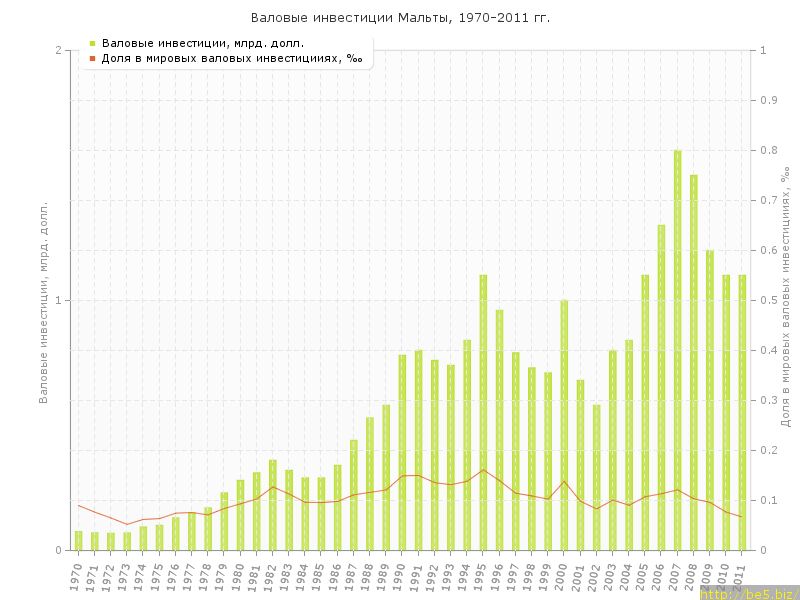Click the left axis title 'Валовые инвестиции, млрд. долл.'
The image size is (800, 600).
(x=43, y=302)
